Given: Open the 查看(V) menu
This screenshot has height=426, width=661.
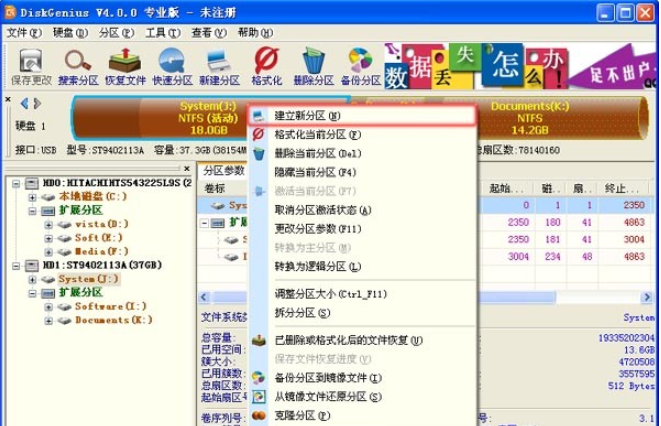Looking at the screenshot, I should (209, 32).
